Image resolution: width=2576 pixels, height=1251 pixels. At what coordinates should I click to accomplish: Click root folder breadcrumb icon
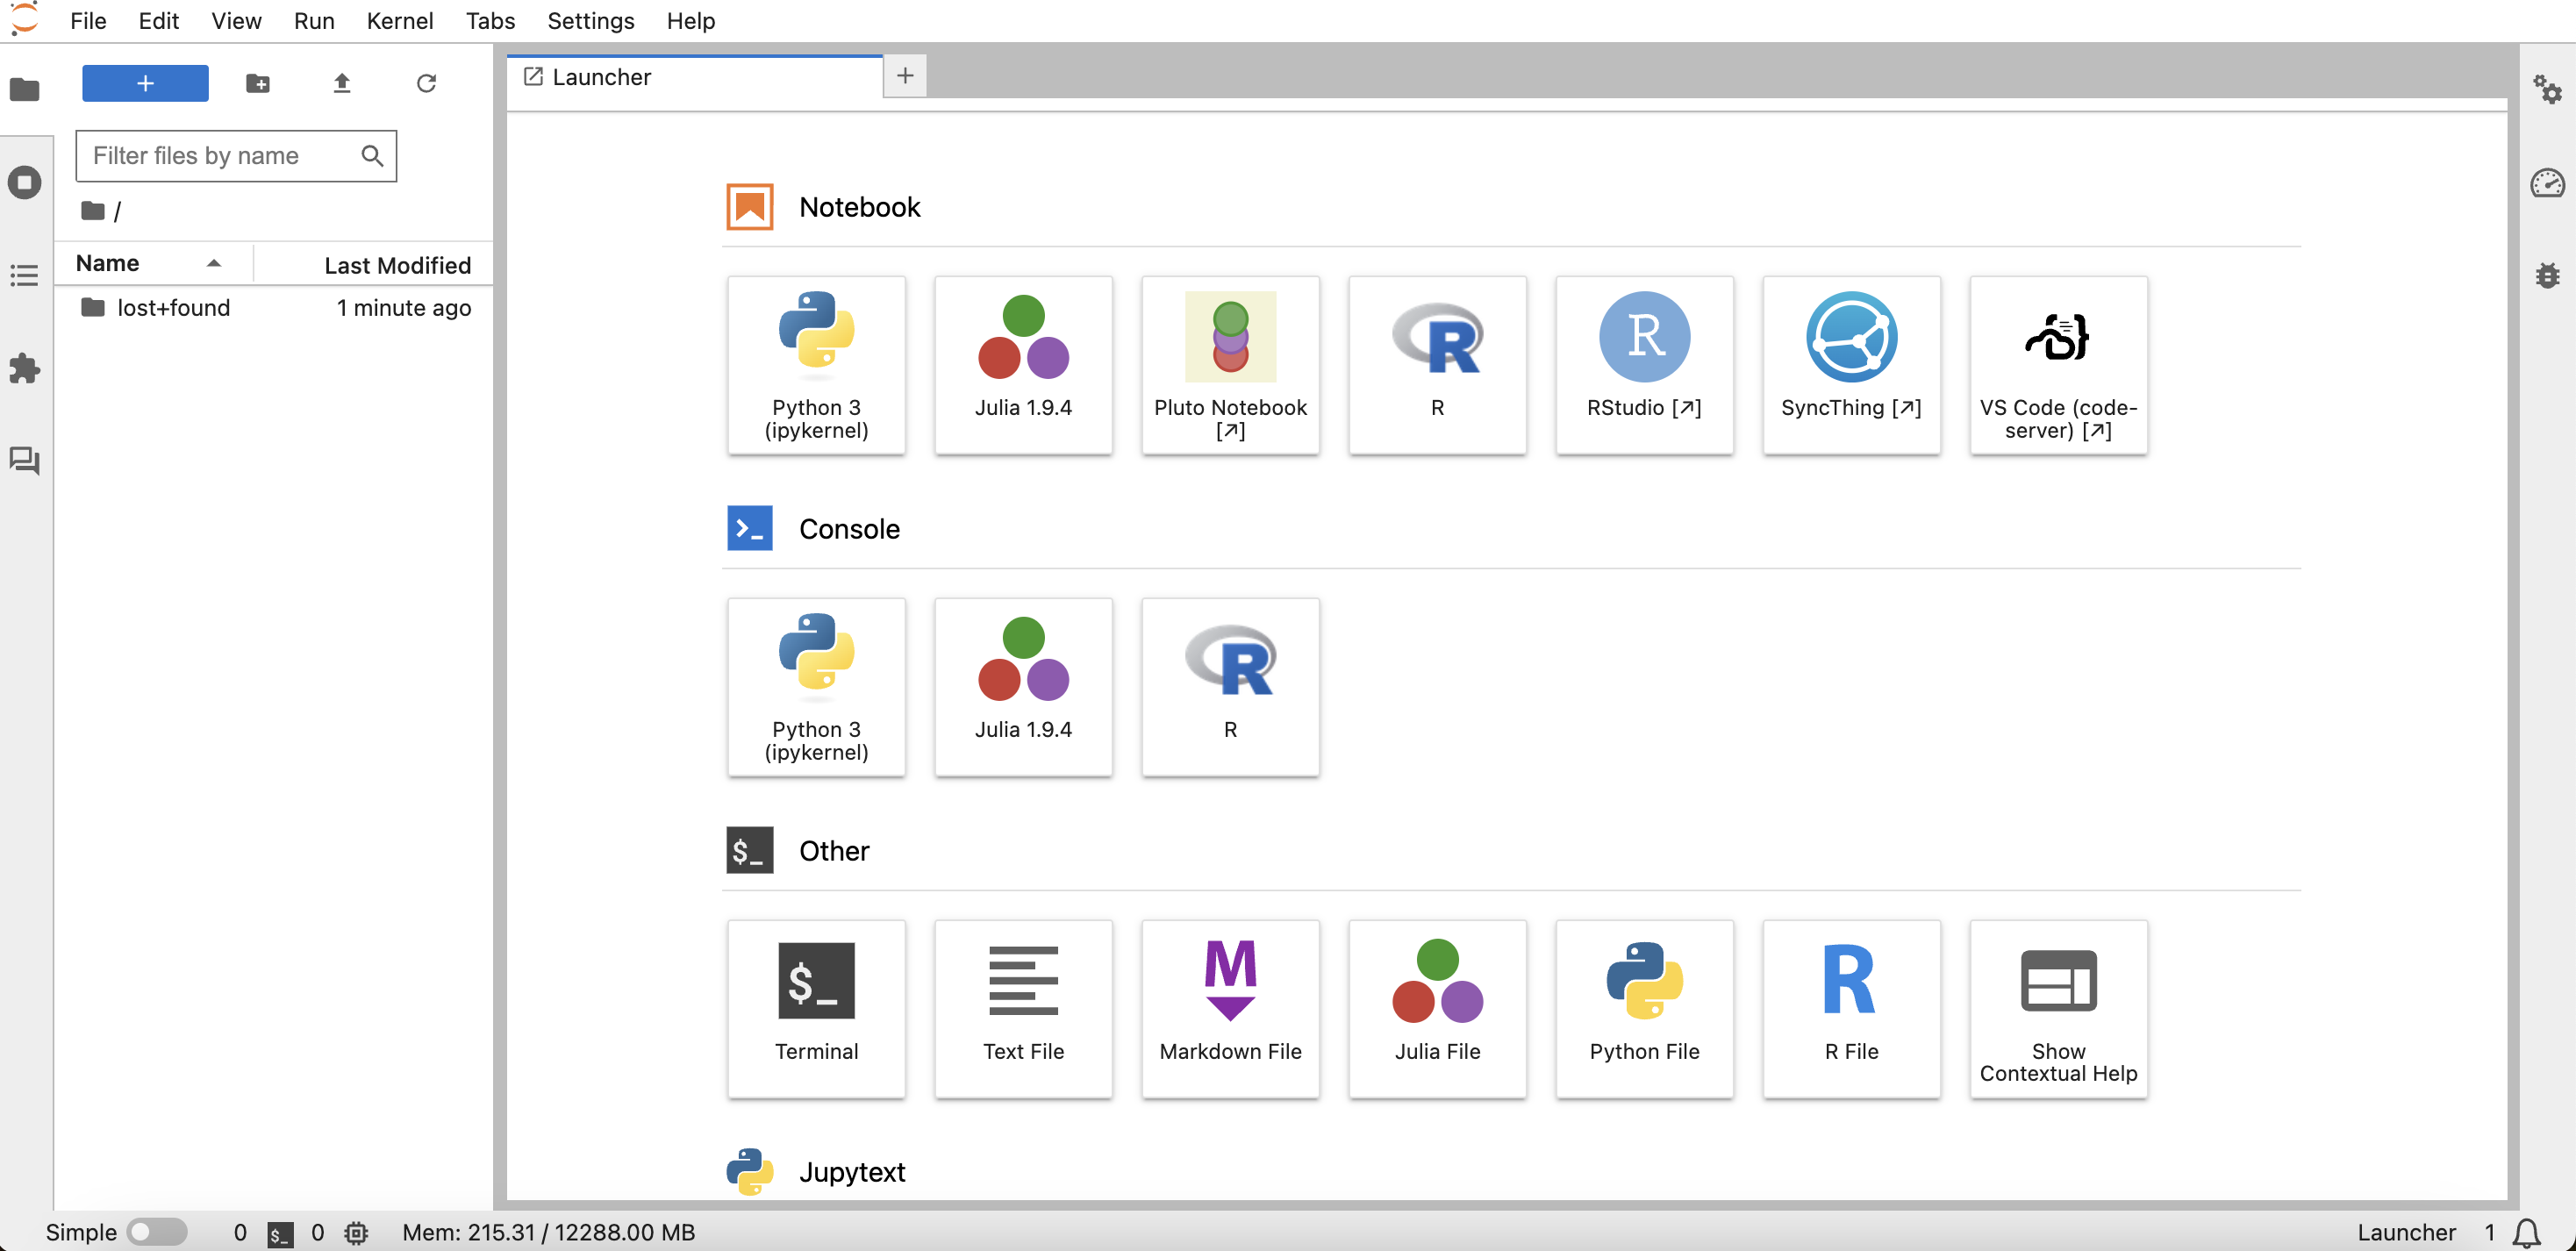[93, 211]
